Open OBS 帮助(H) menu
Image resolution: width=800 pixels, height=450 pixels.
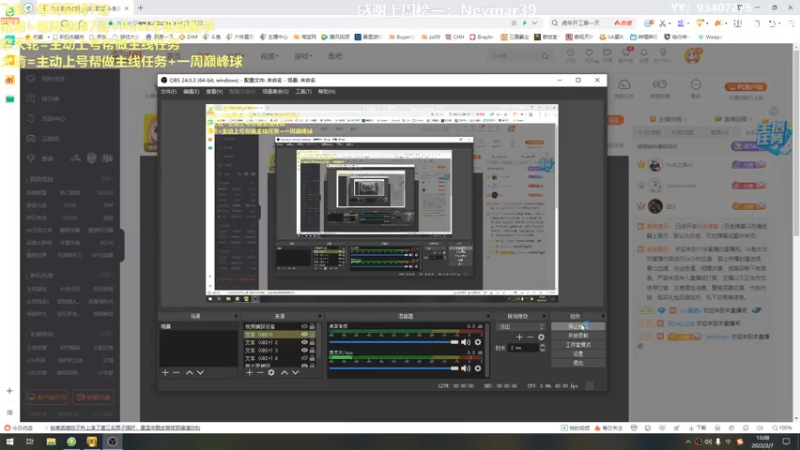click(327, 92)
